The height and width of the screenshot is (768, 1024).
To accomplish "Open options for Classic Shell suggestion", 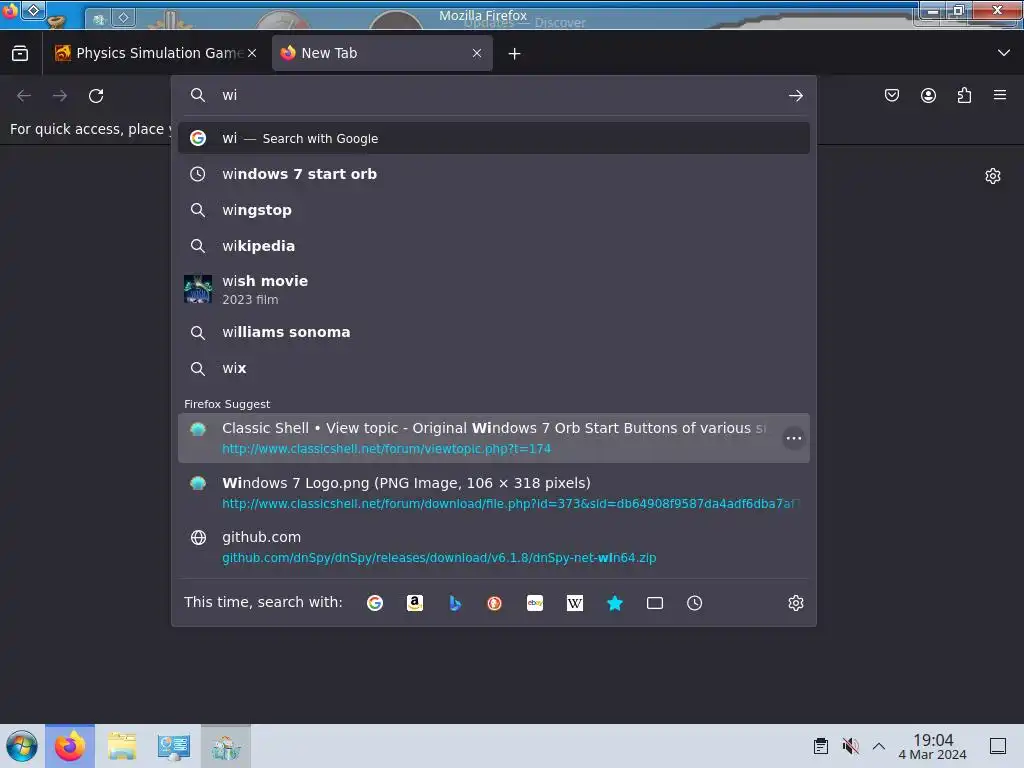I will coord(793,438).
